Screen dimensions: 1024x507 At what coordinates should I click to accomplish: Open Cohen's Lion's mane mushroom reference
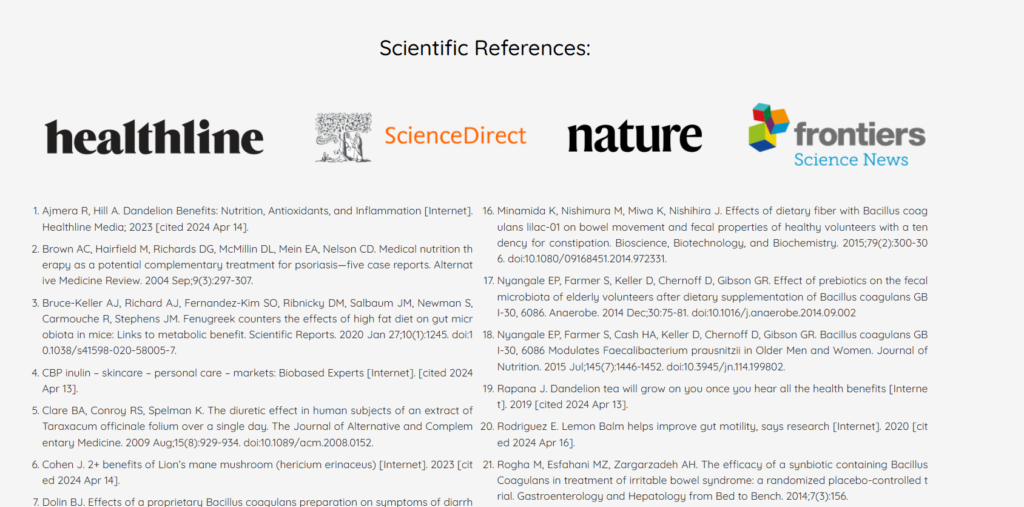click(x=253, y=472)
